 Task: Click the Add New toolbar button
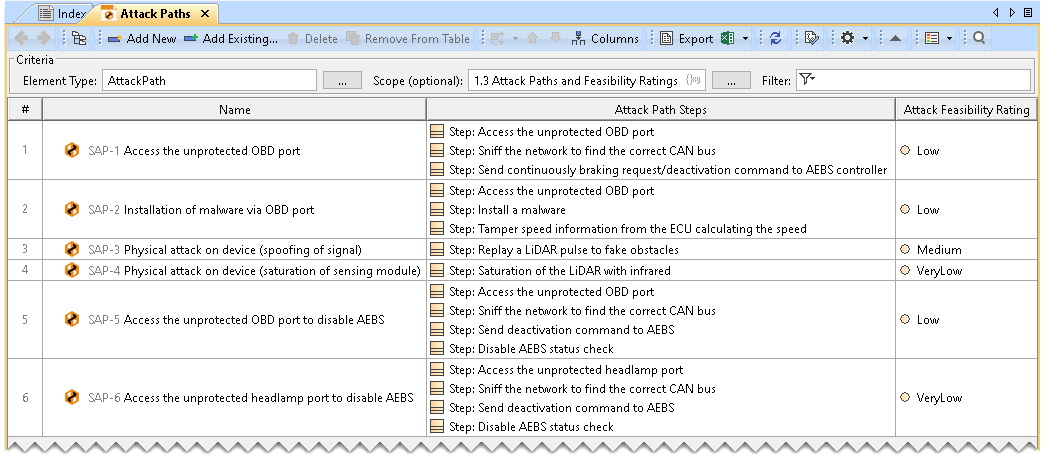141,39
